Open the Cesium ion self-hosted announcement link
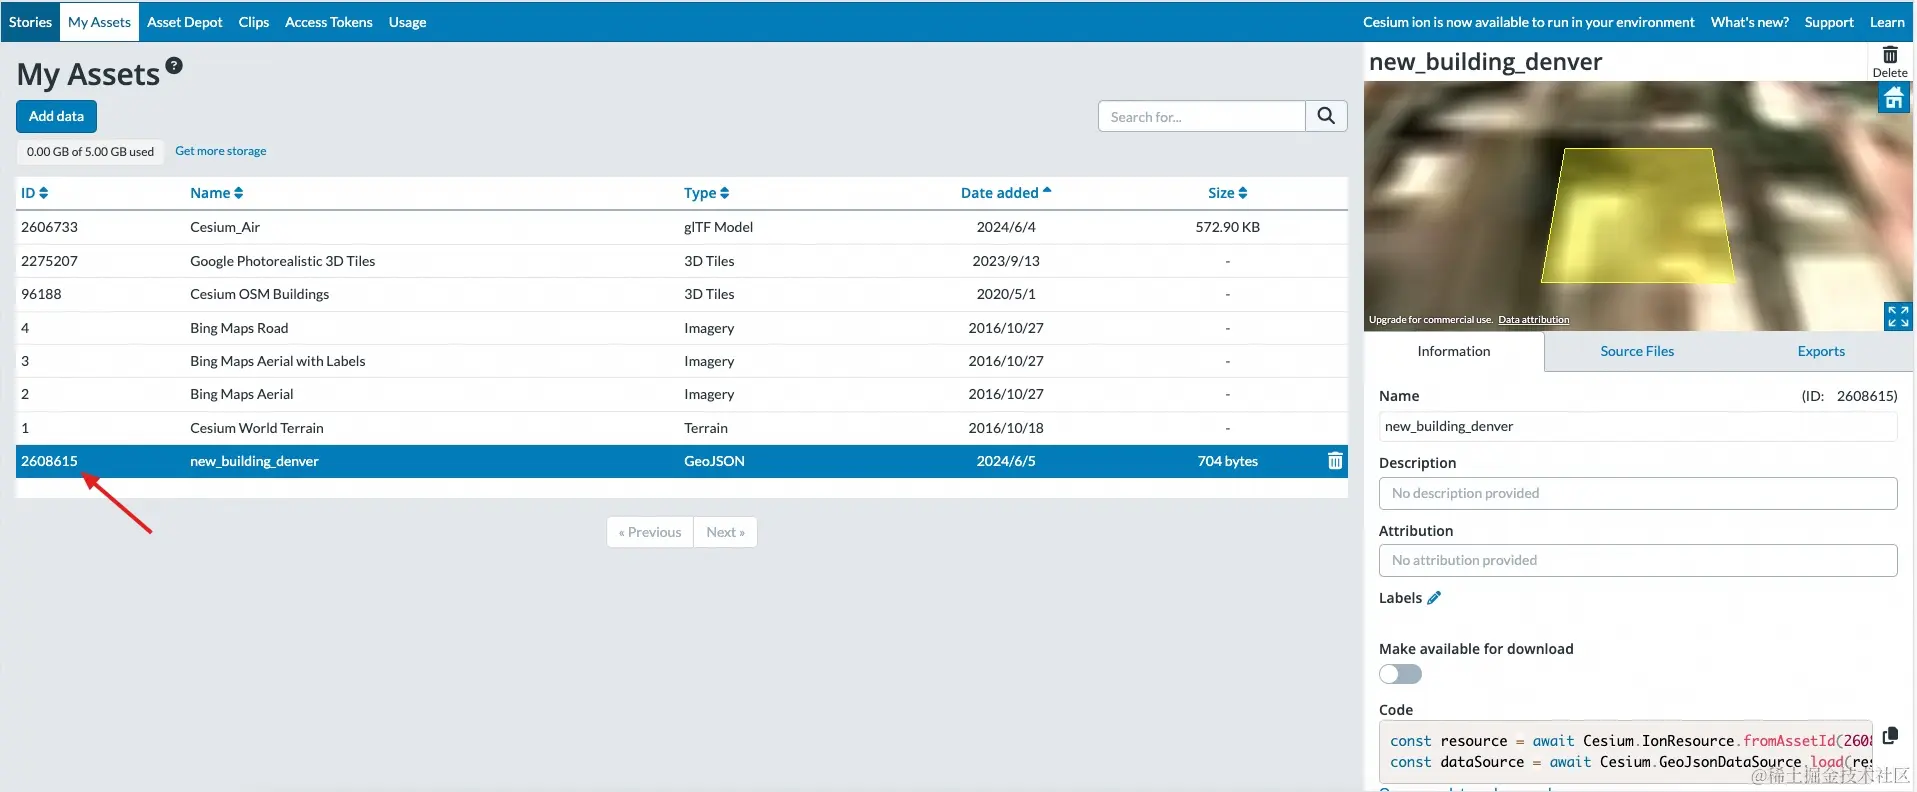This screenshot has width=1917, height=792. point(1529,22)
